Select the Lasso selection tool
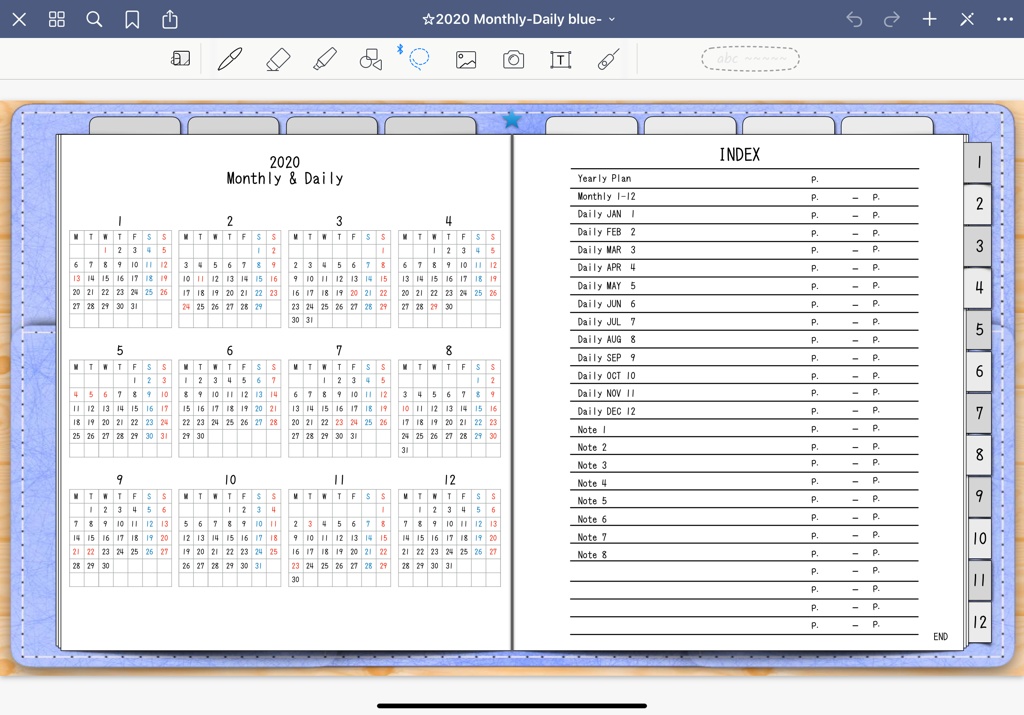 [419, 59]
